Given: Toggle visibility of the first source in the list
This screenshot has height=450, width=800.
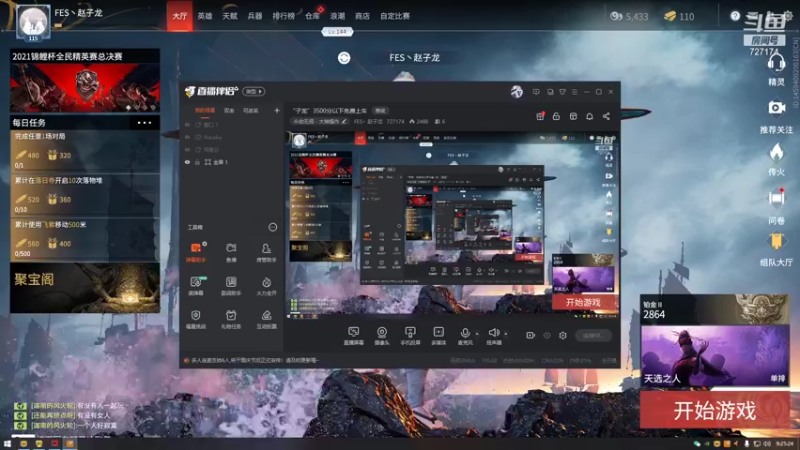Looking at the screenshot, I should coord(187,124).
